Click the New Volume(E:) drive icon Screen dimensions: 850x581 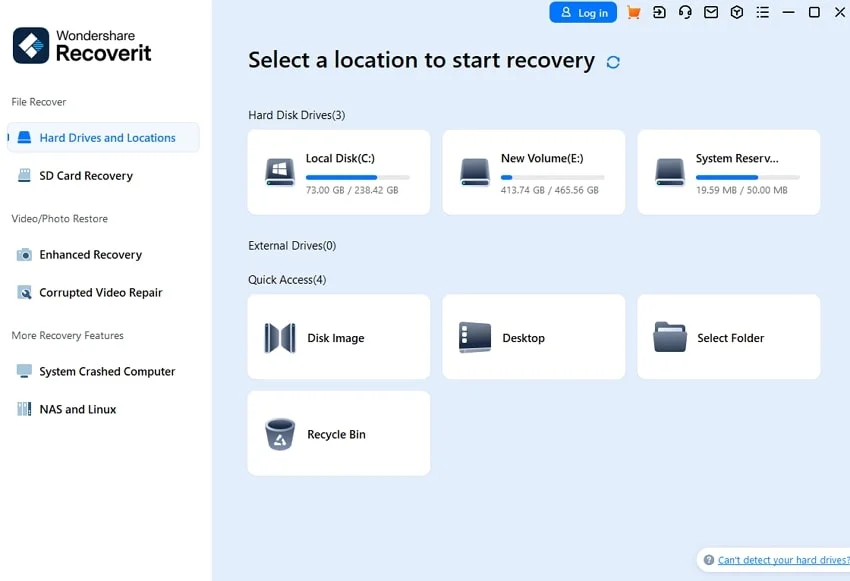pyautogui.click(x=475, y=172)
